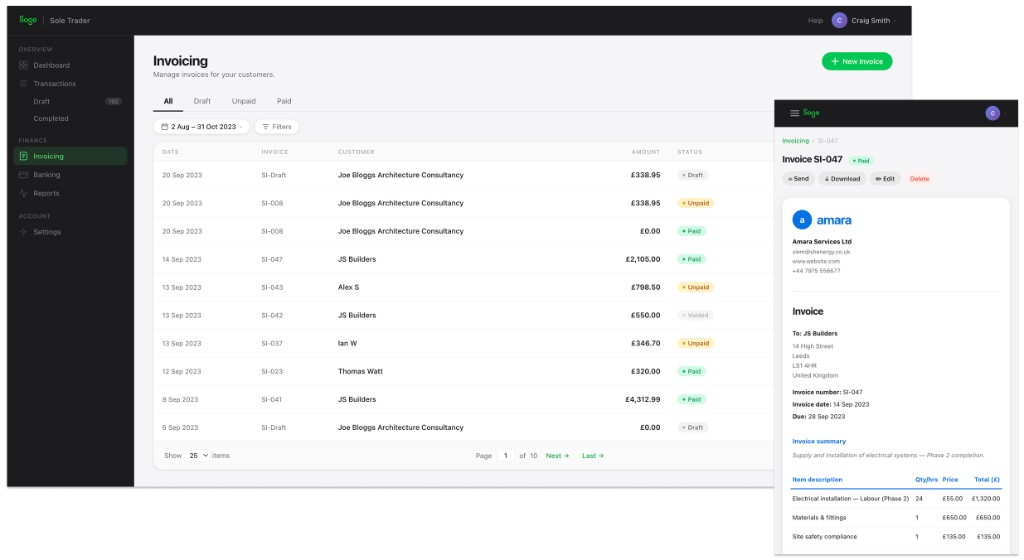This screenshot has height=560, width=1024.
Task: Click the Help link in header
Action: (x=815, y=21)
